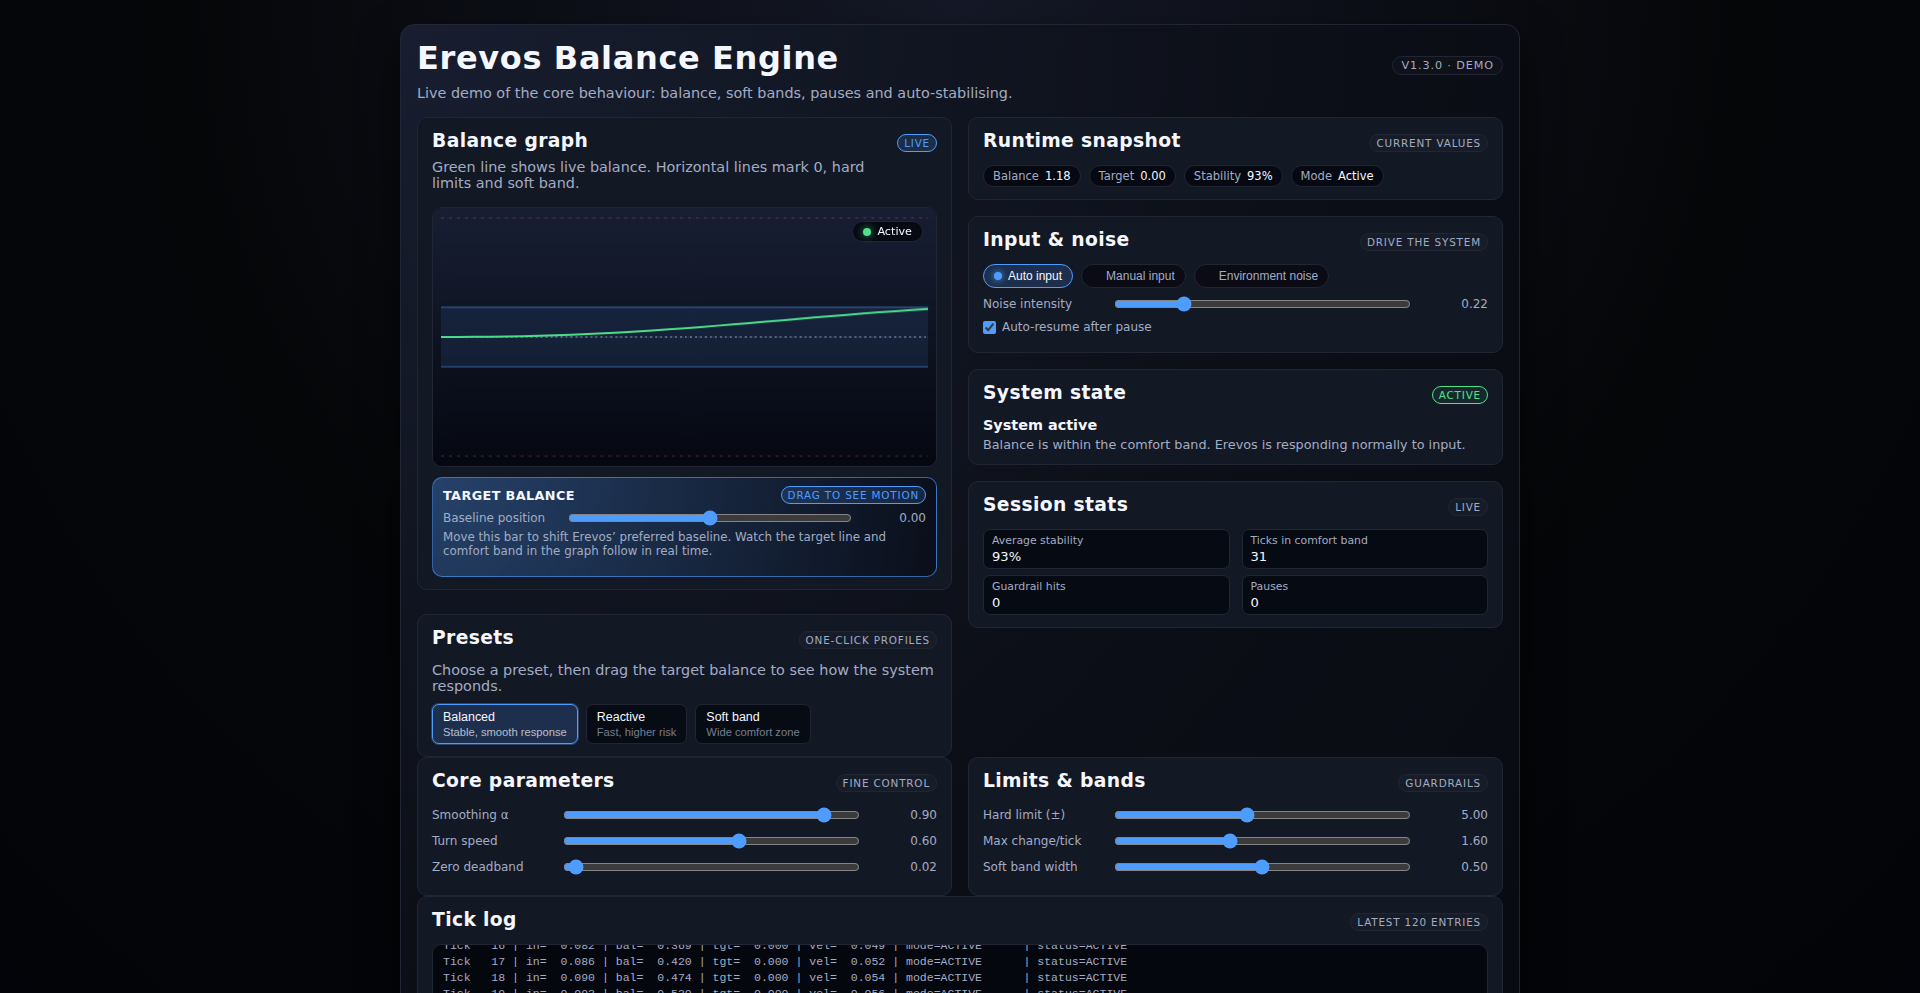Switch to Manual input mode
Screen dimensions: 1920x993
[x=1133, y=276]
